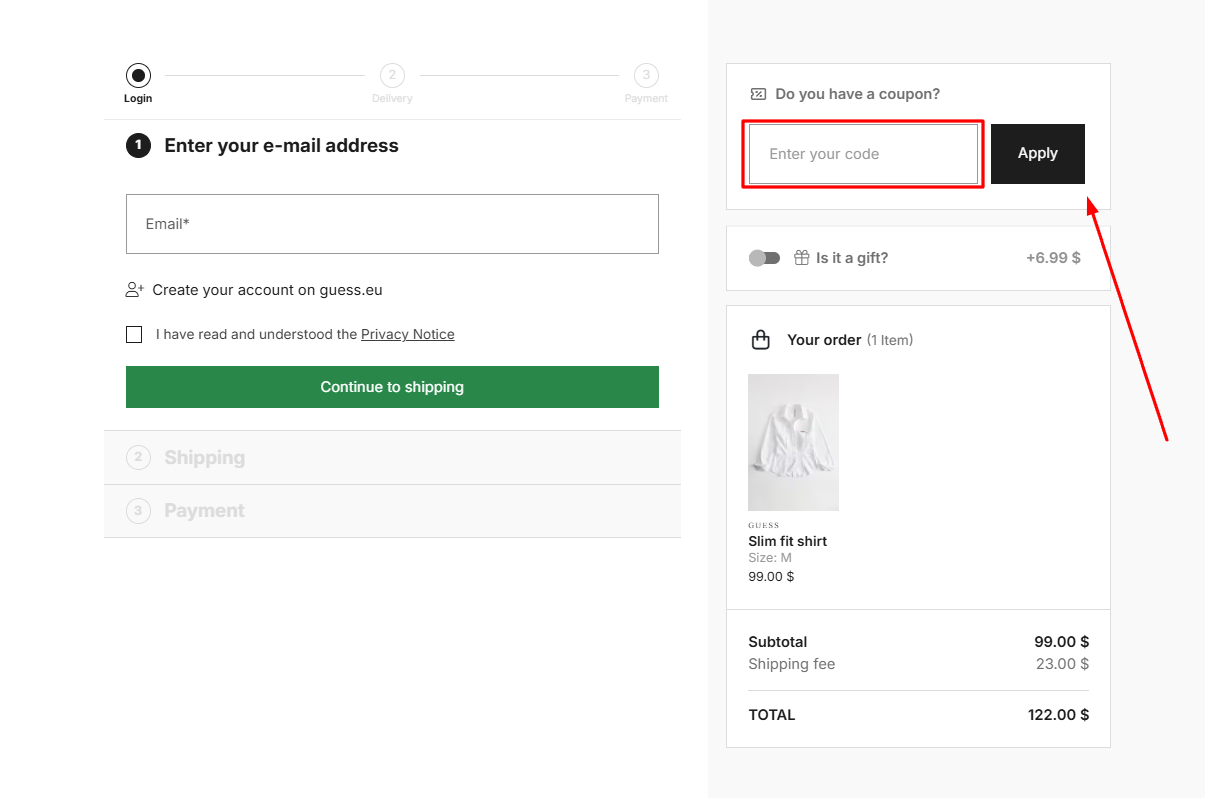Viewport: 1205px width, 798px height.
Task: Click the Shipping fee 23.00 $ value
Action: [x=1062, y=664]
